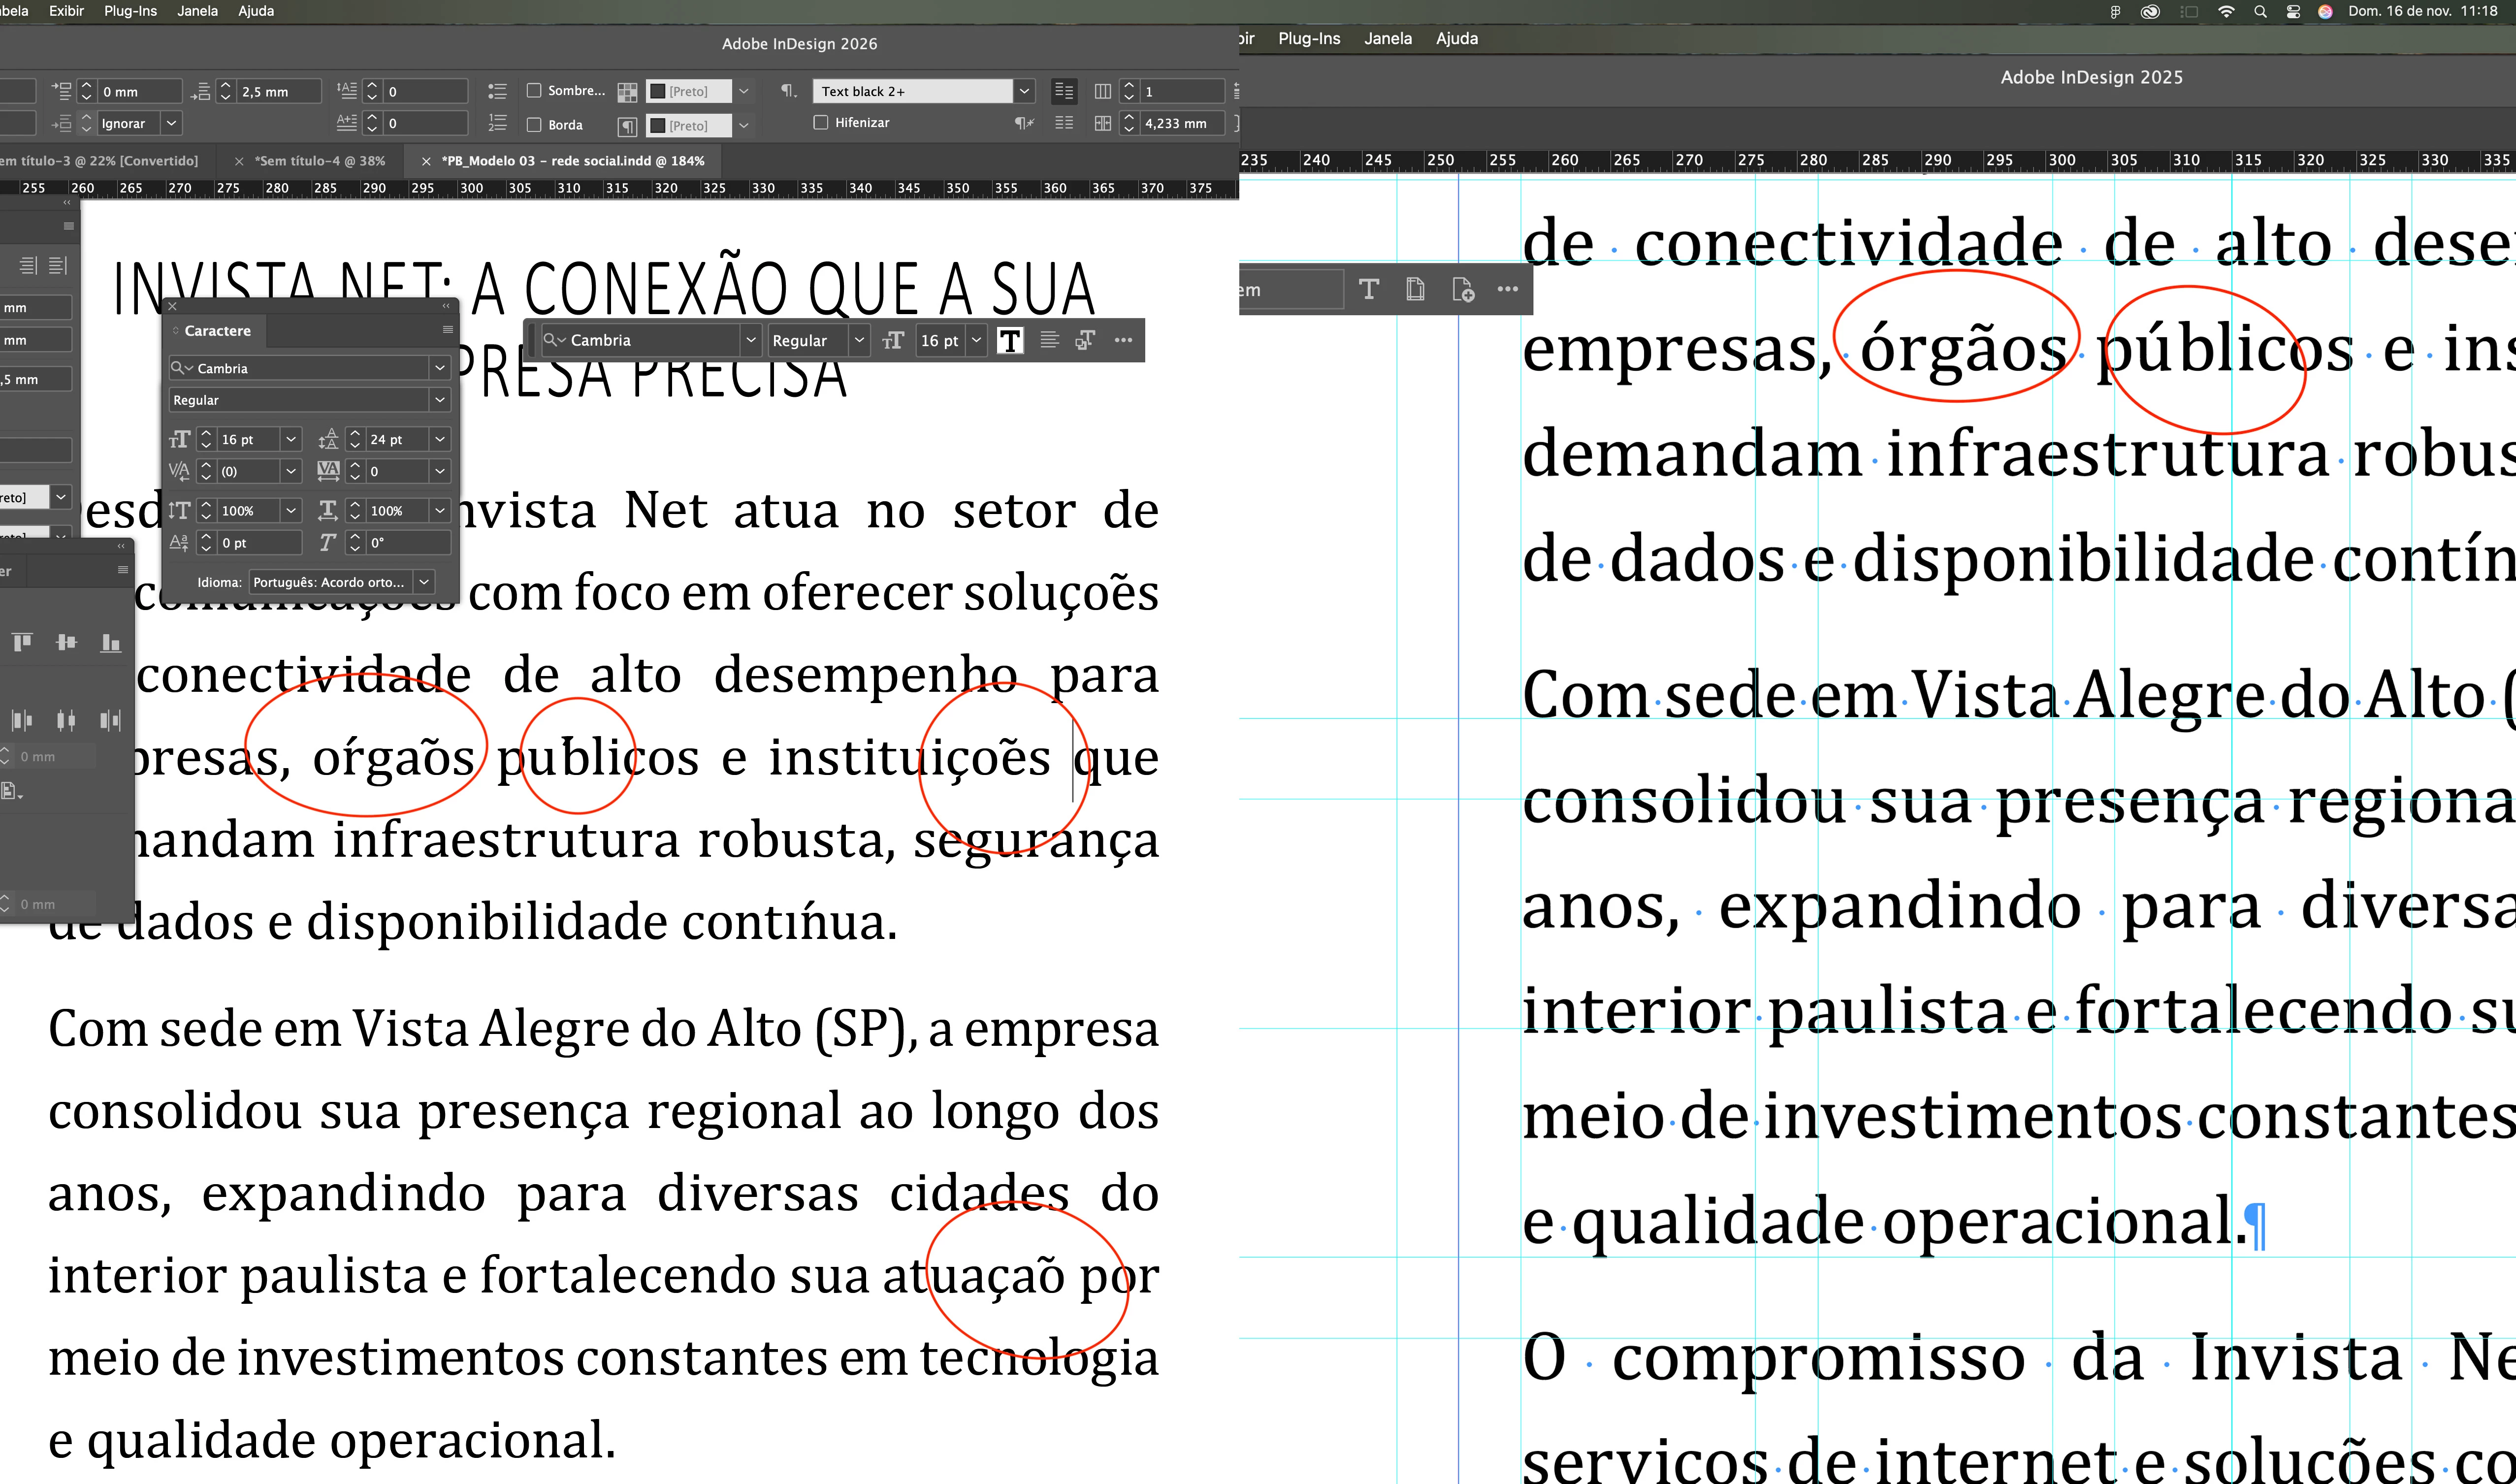Click the paragraph alignment icon in floating bar
The height and width of the screenshot is (1484, 2516).
(x=1049, y=341)
